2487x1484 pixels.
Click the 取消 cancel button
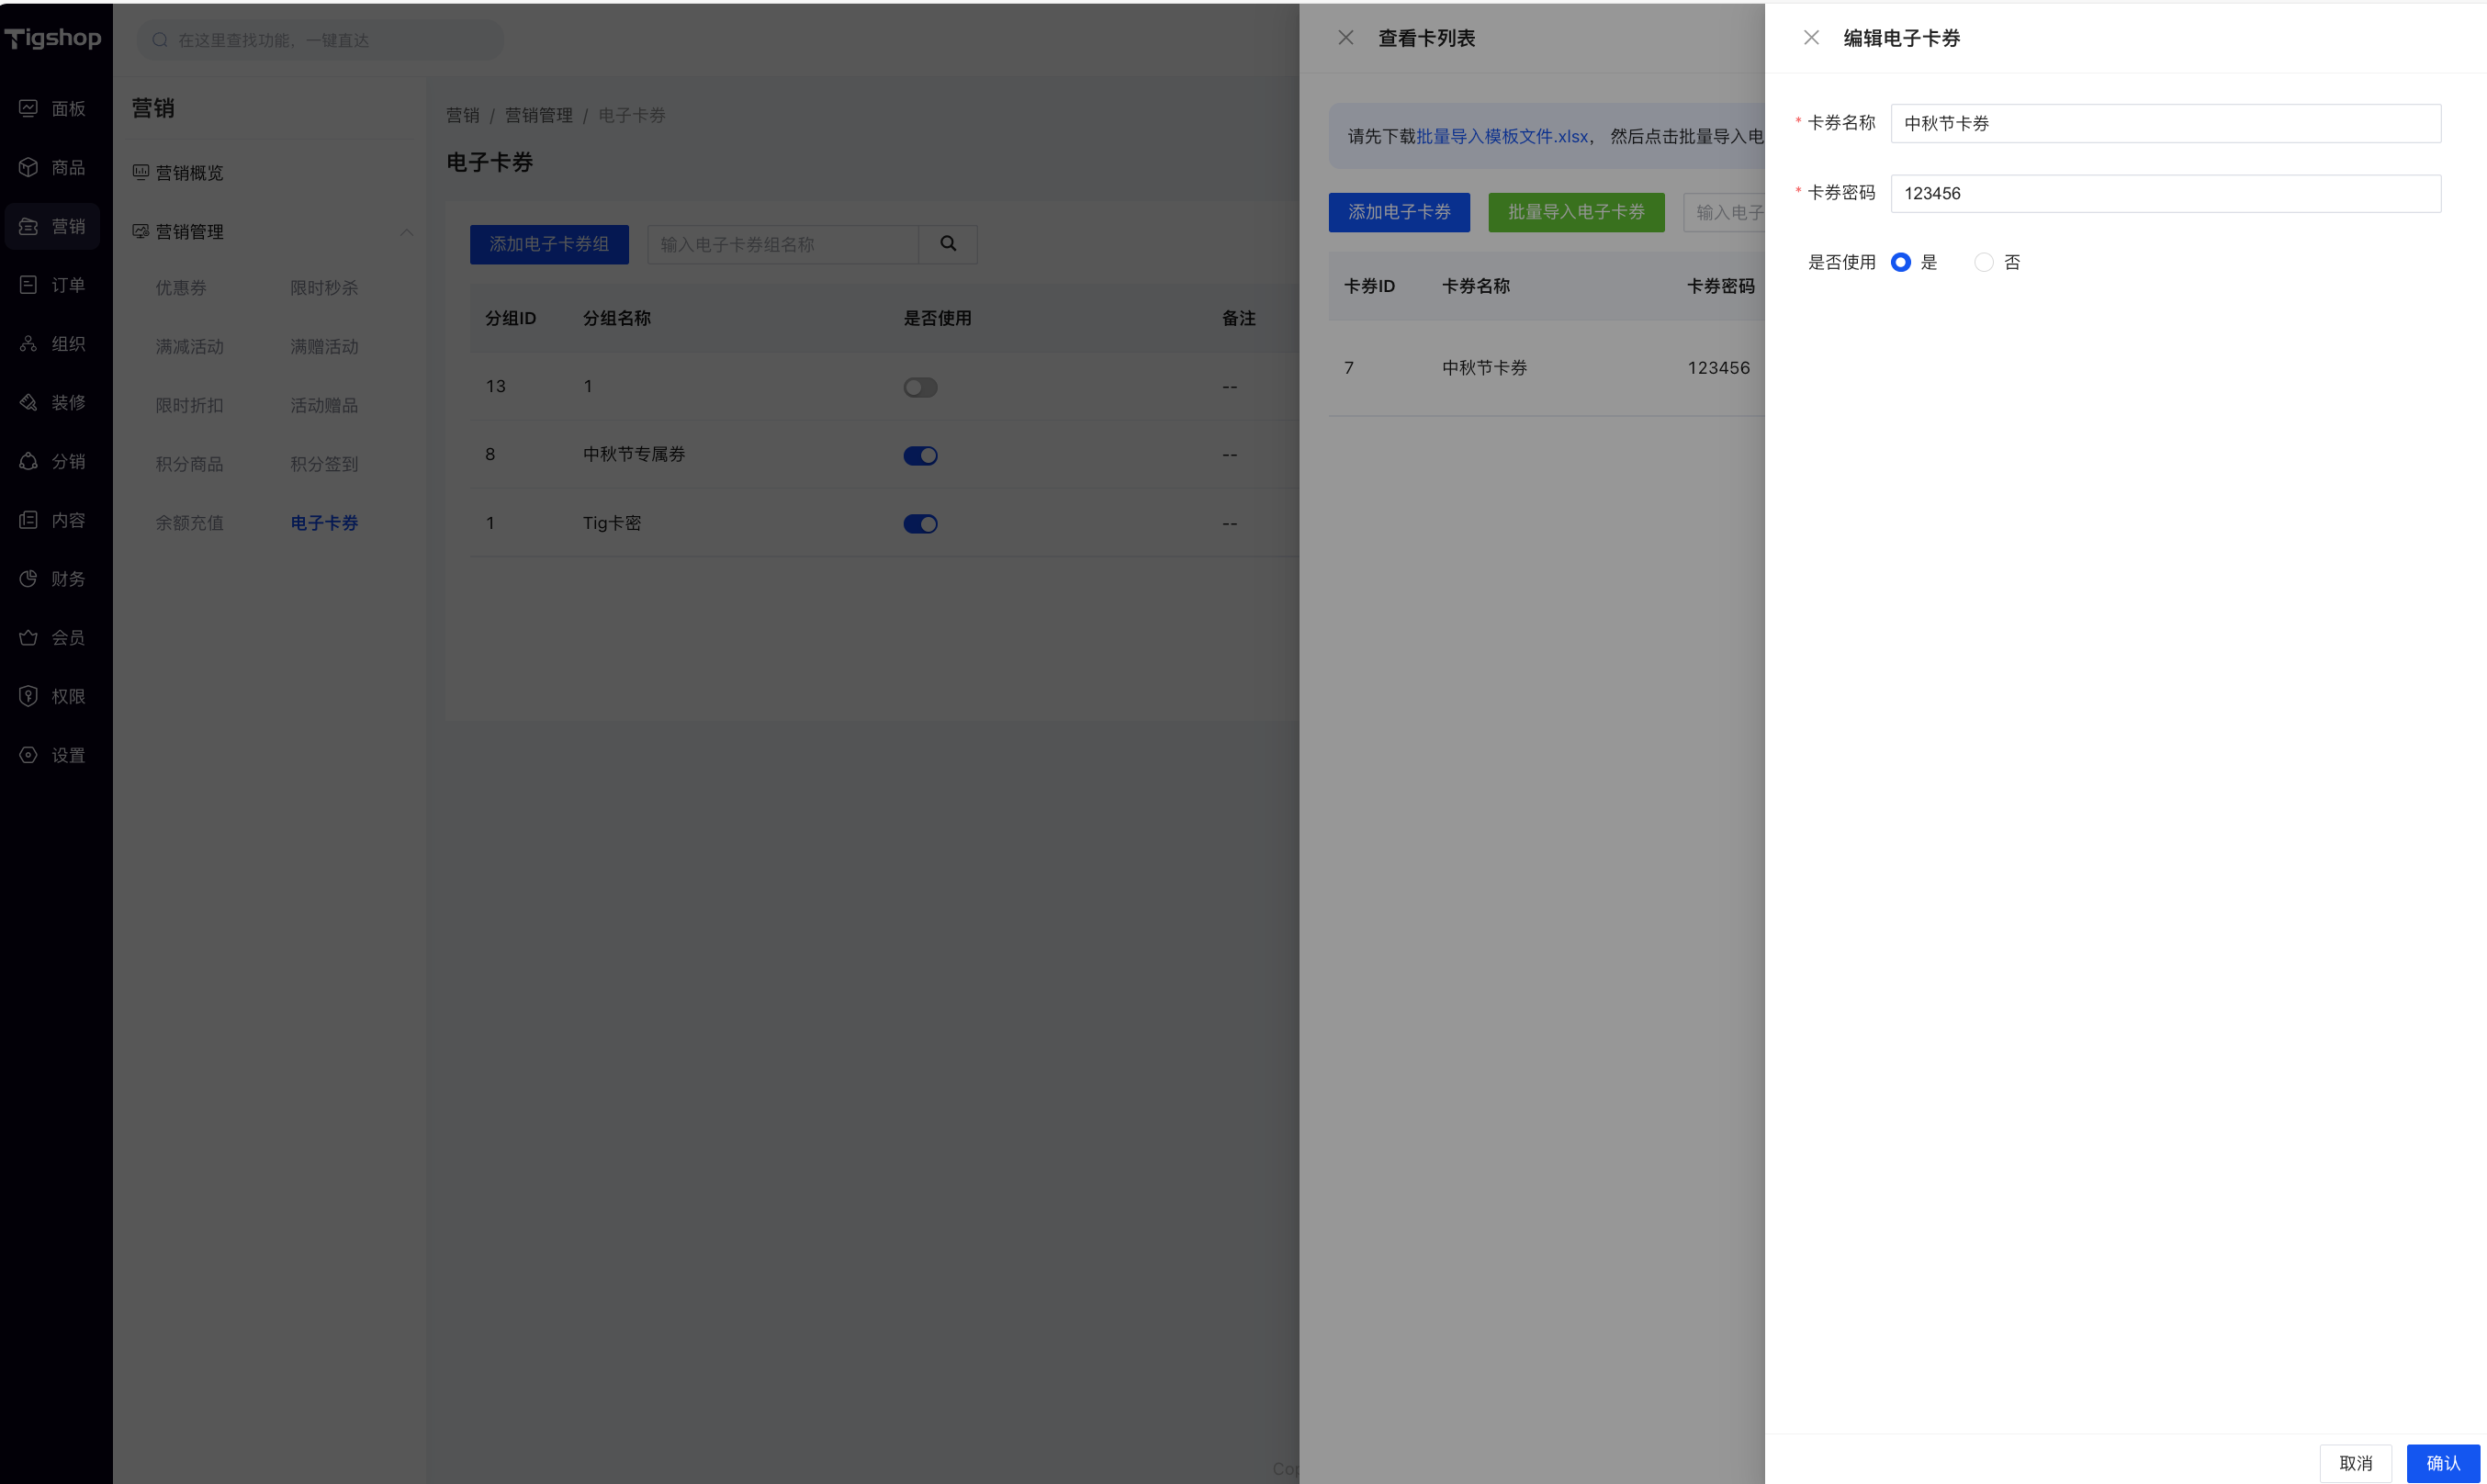pyautogui.click(x=2354, y=1463)
